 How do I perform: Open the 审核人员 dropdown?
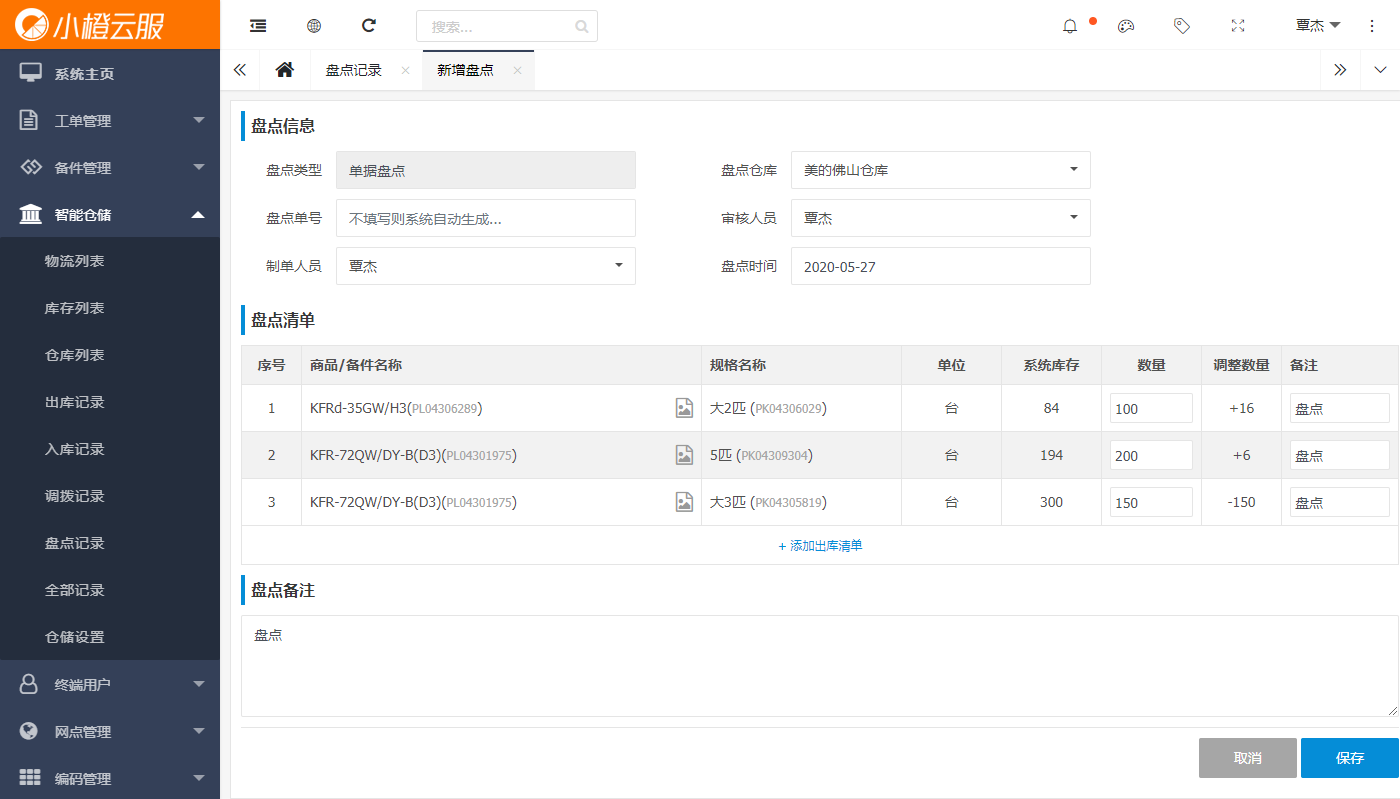[940, 218]
